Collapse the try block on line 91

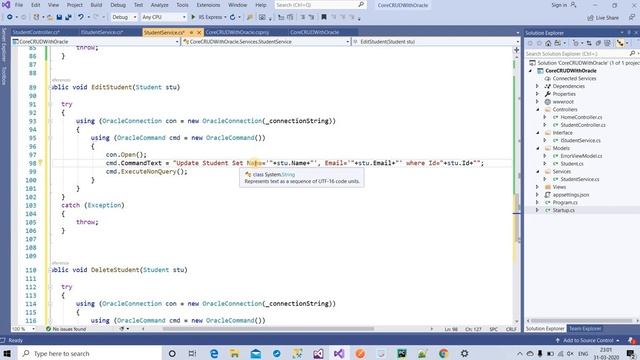(x=50, y=104)
